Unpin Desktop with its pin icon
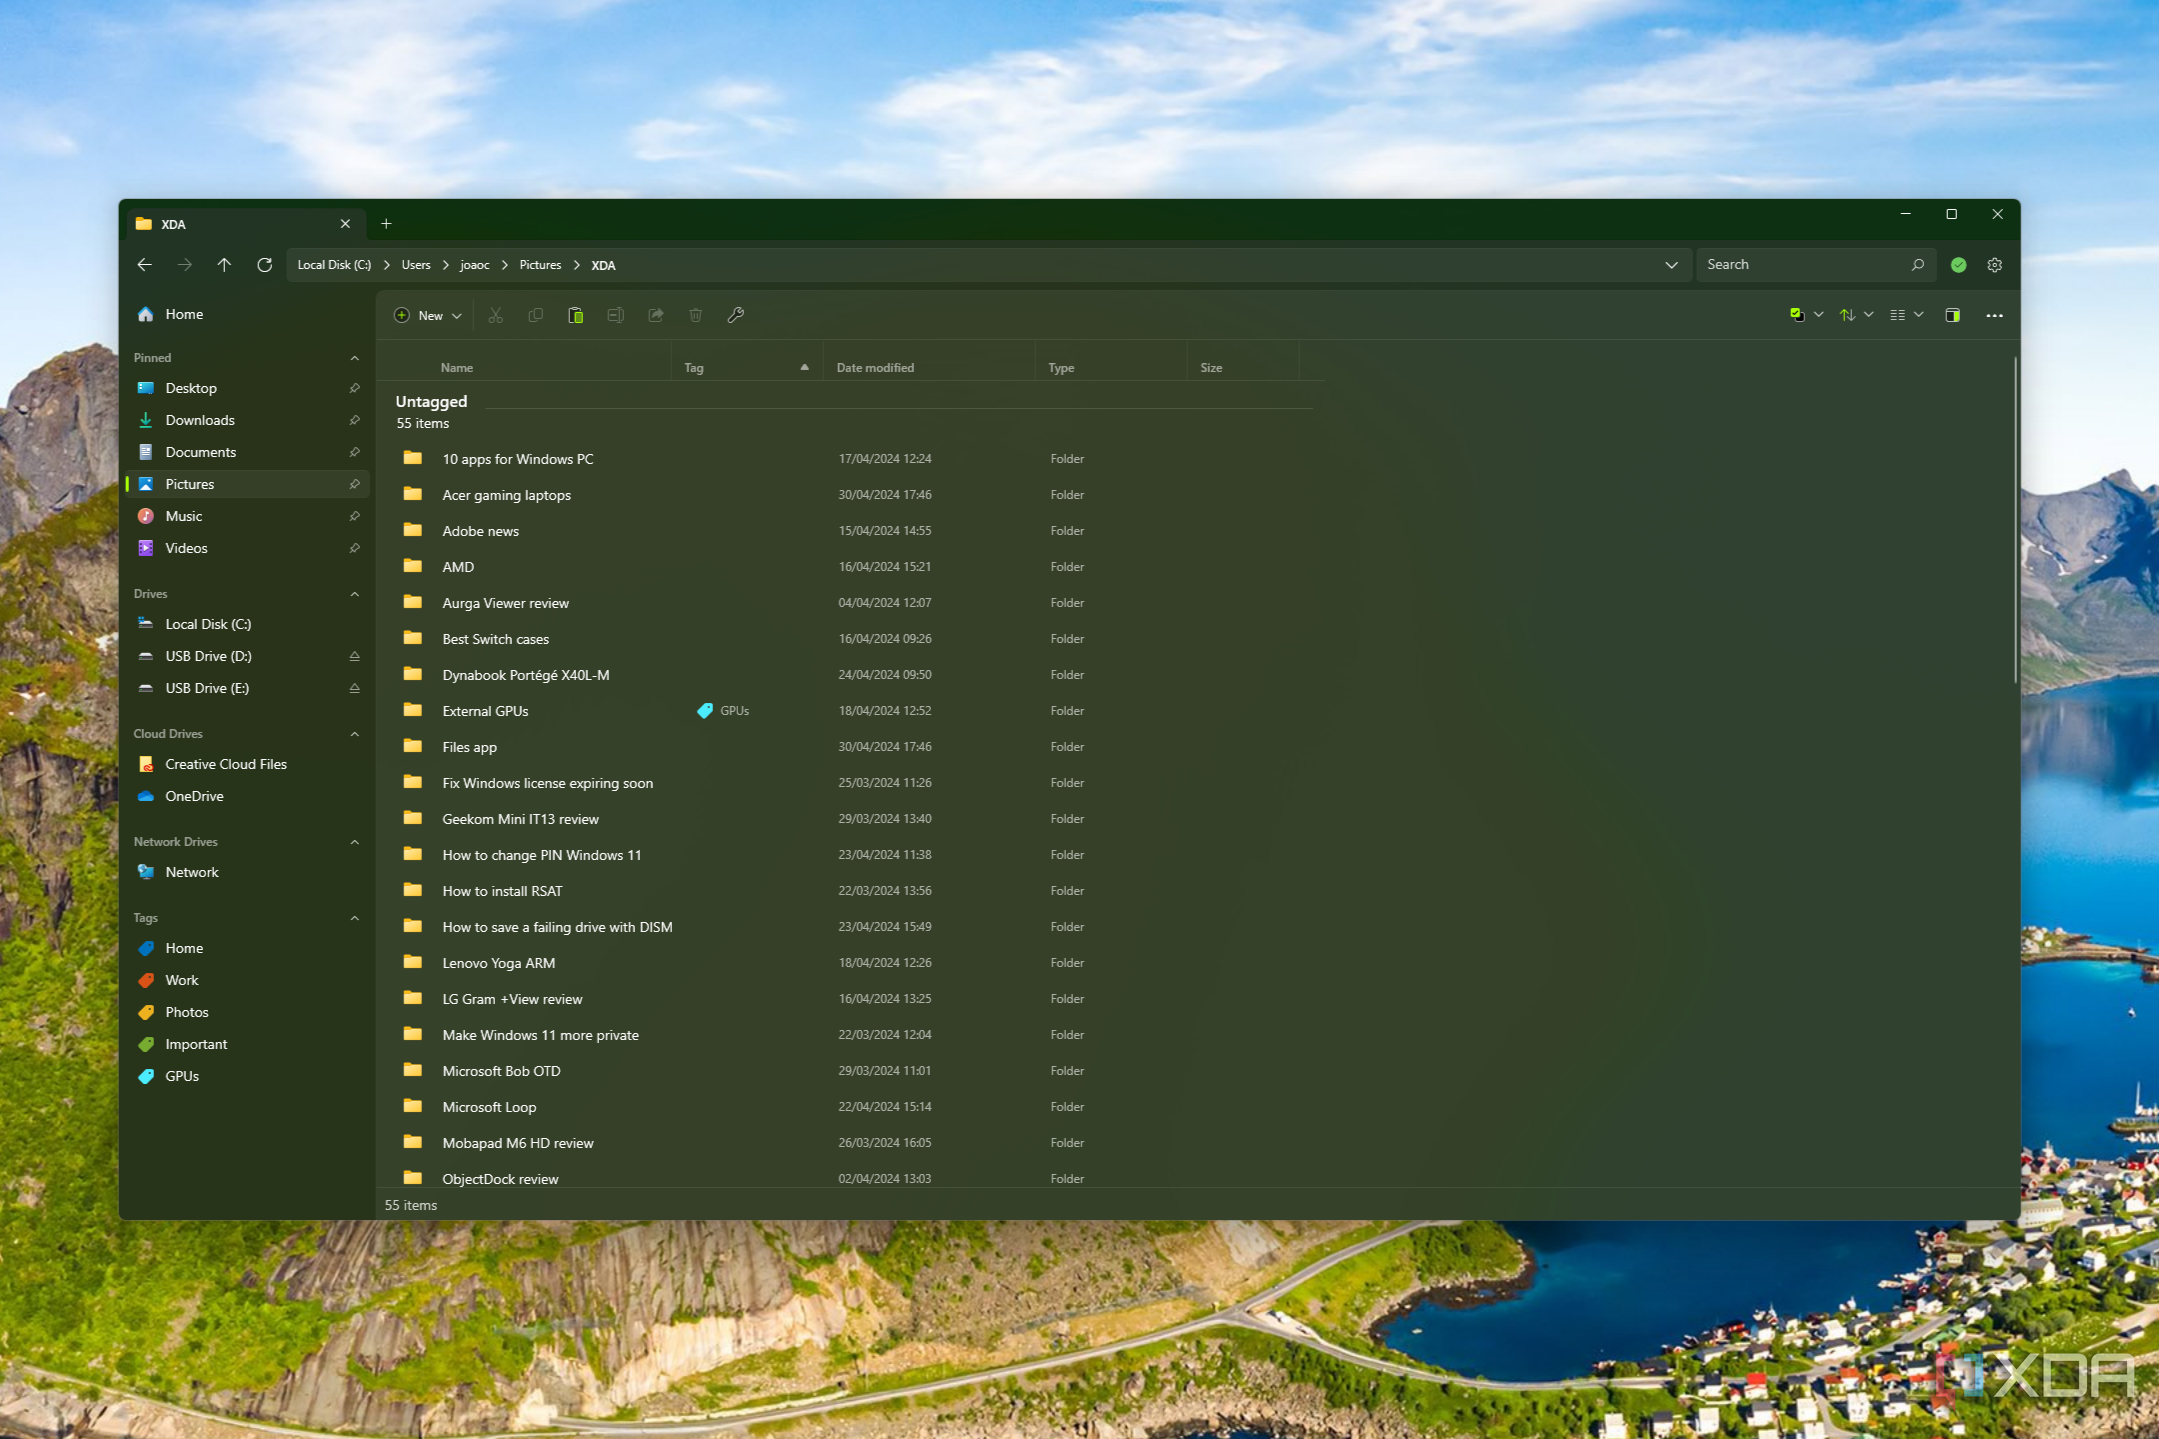This screenshot has width=2159, height=1439. pos(354,388)
